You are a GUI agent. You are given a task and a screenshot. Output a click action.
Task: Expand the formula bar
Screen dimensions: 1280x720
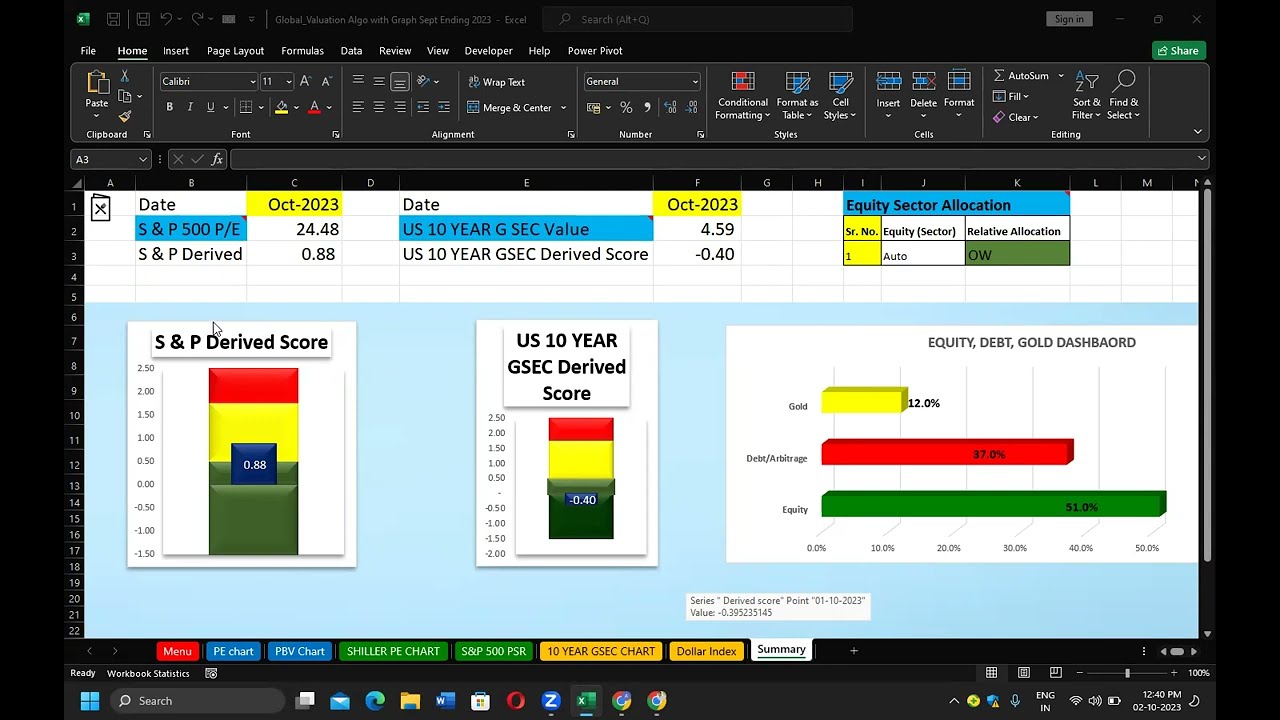[x=1201, y=159]
